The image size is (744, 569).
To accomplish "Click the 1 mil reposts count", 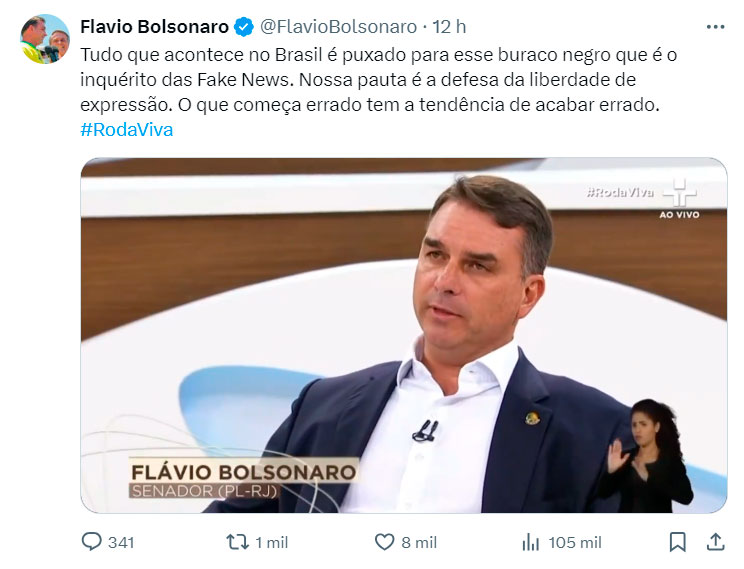I will pyautogui.click(x=271, y=542).
